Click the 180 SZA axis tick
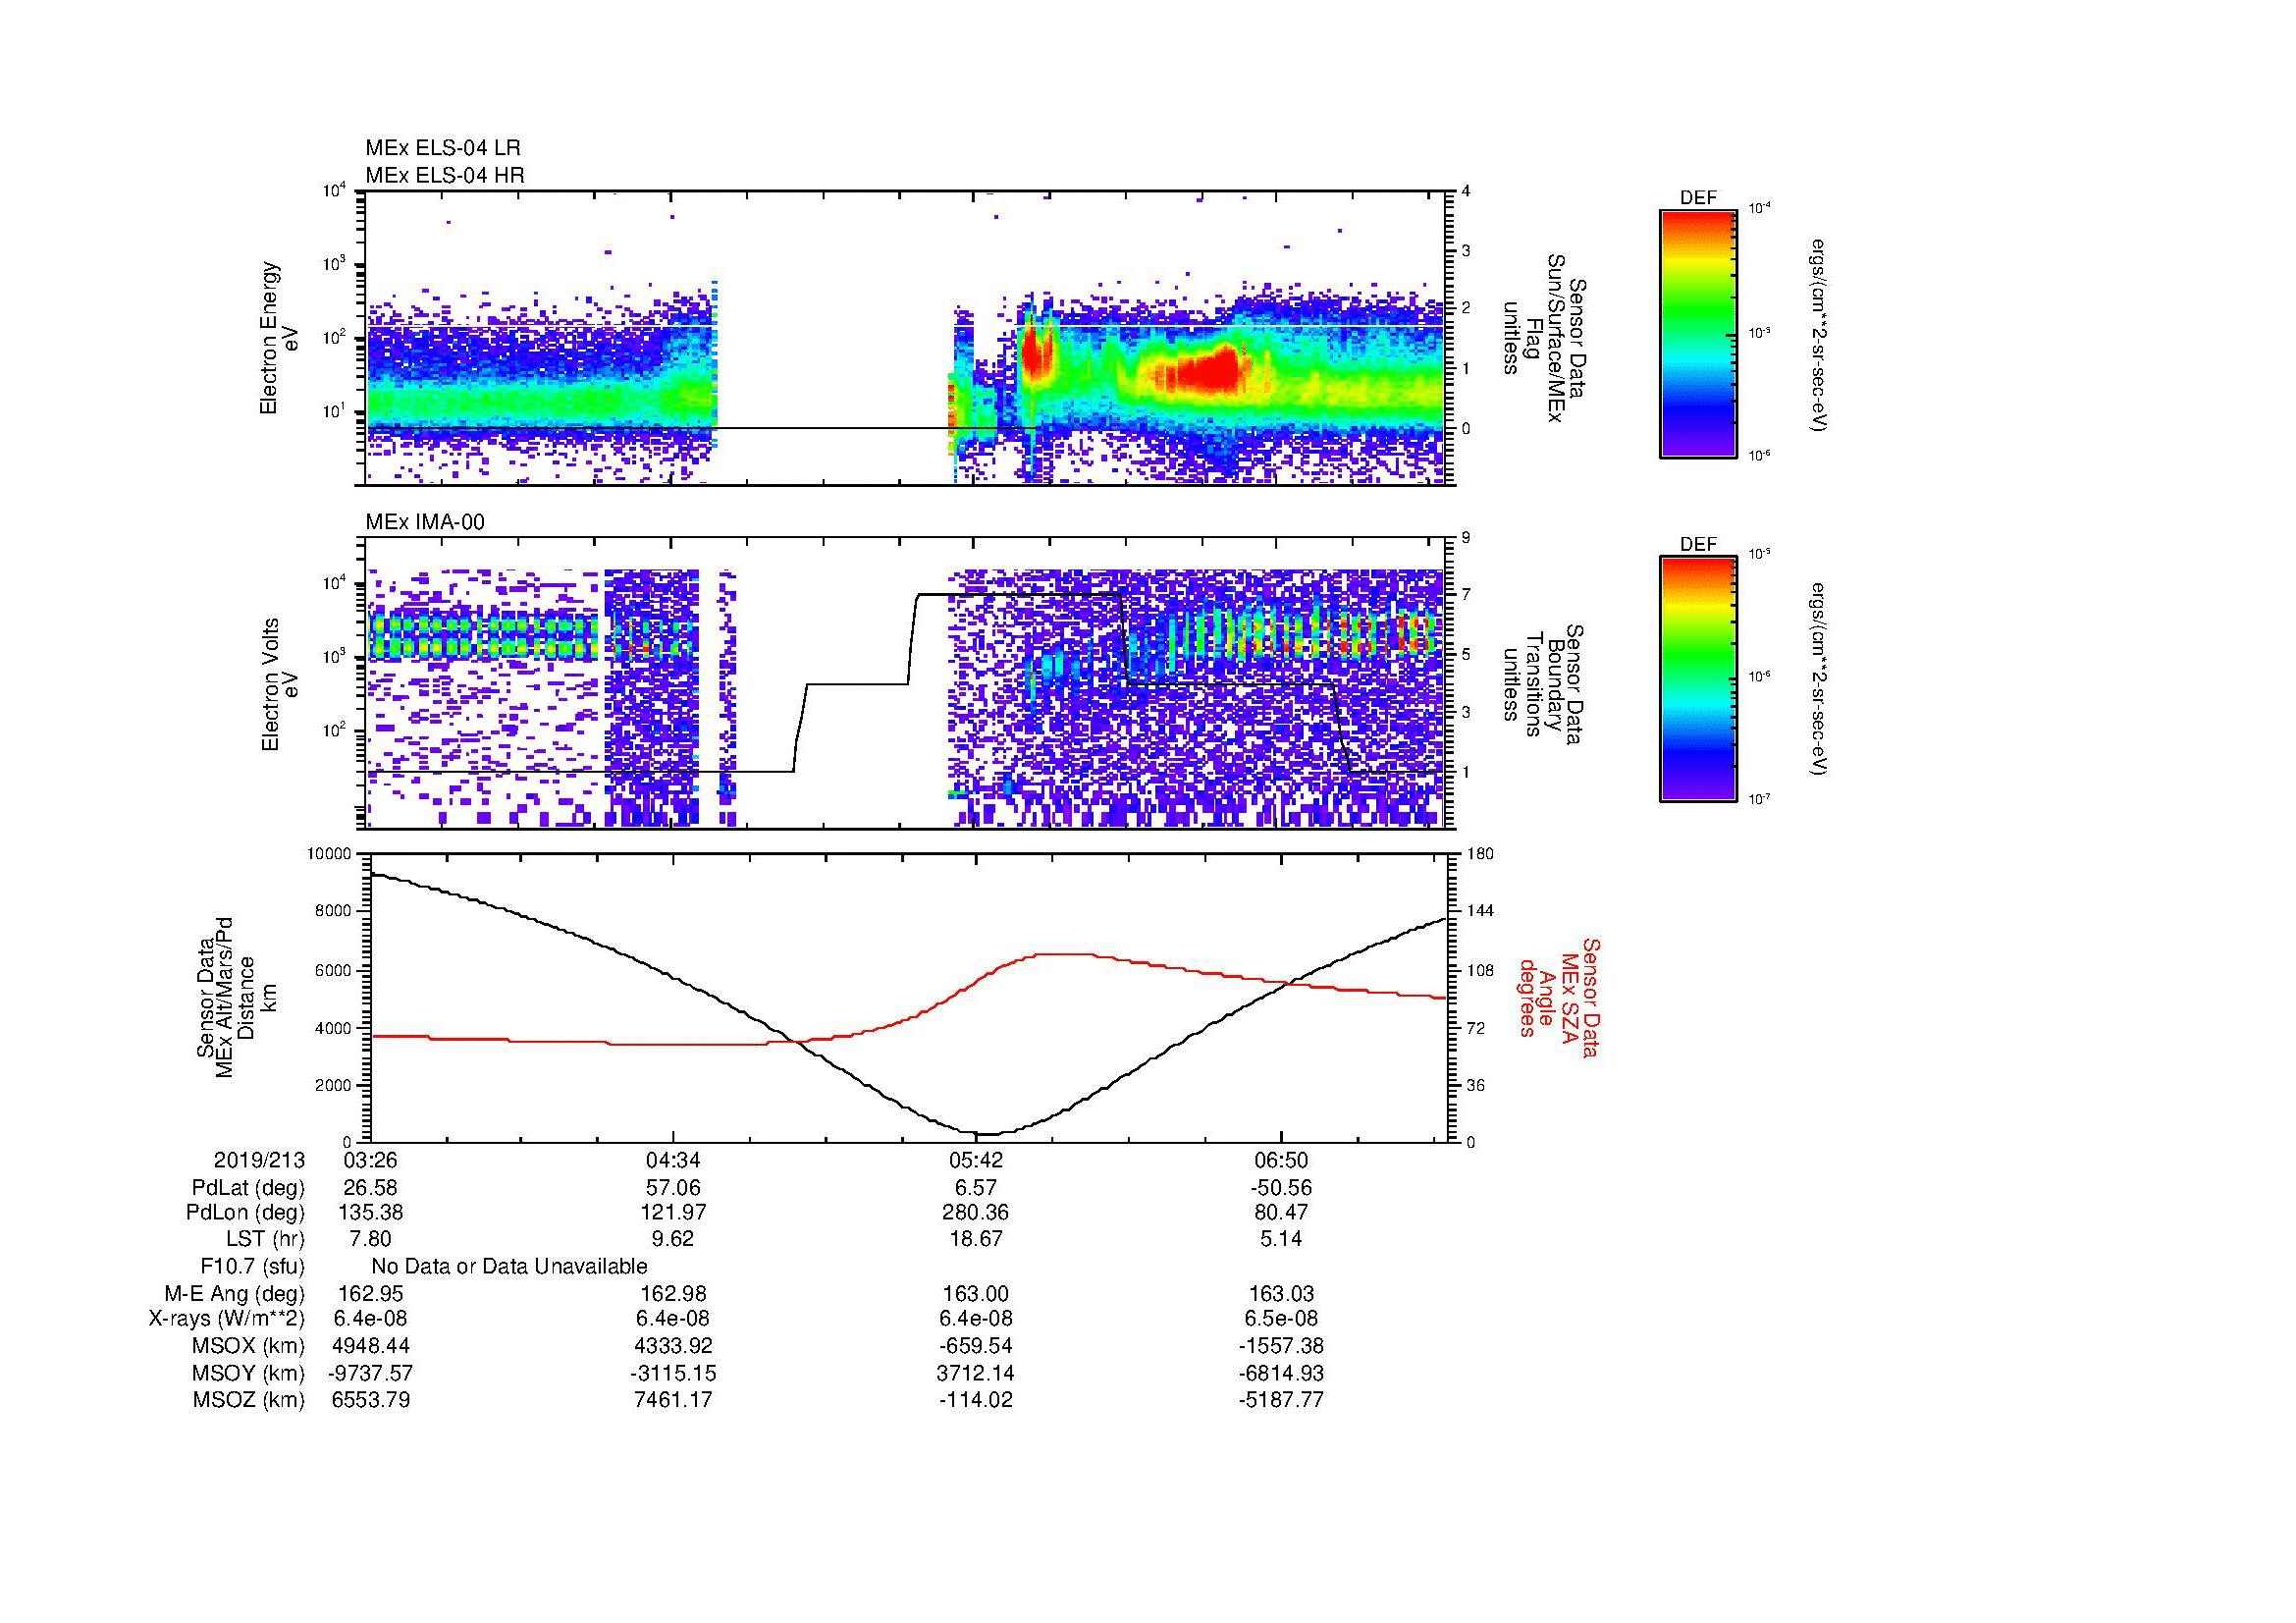This screenshot has width=2296, height=1623. pyautogui.click(x=1480, y=854)
